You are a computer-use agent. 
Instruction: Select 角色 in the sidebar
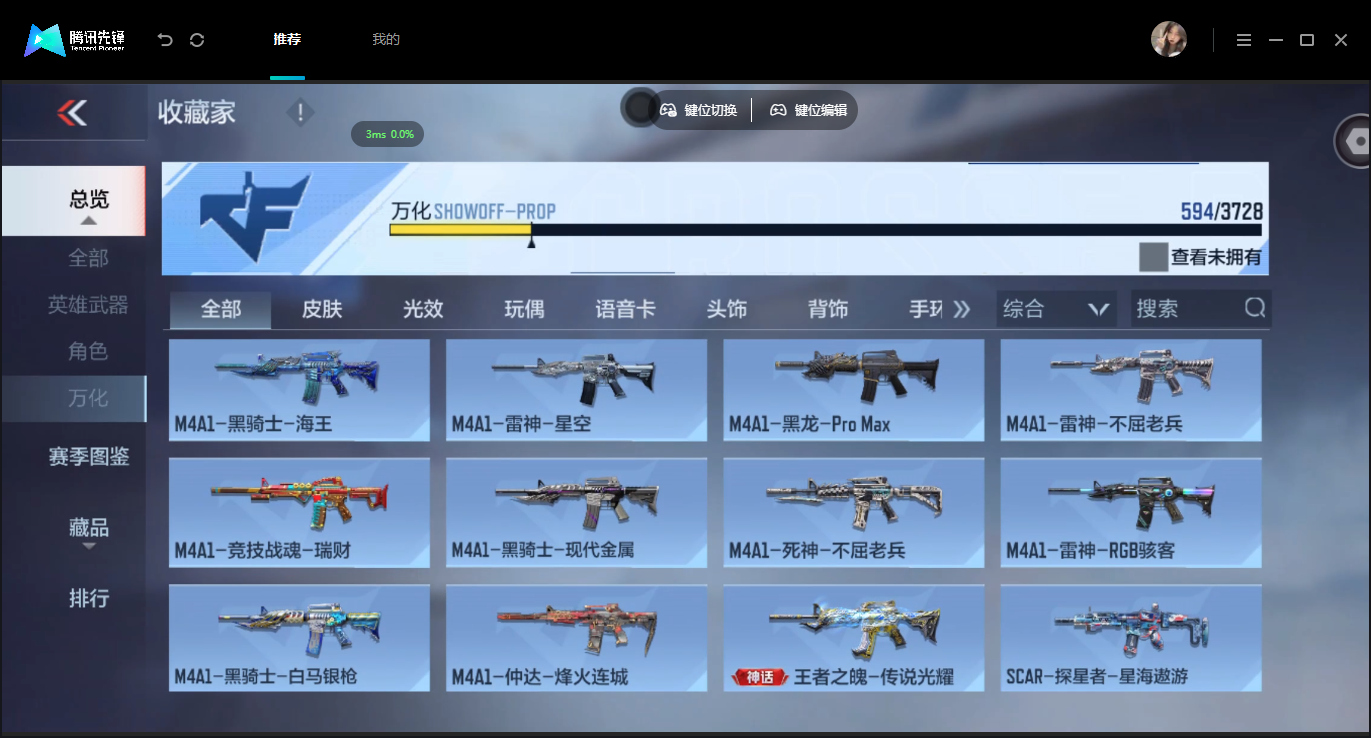click(88, 352)
